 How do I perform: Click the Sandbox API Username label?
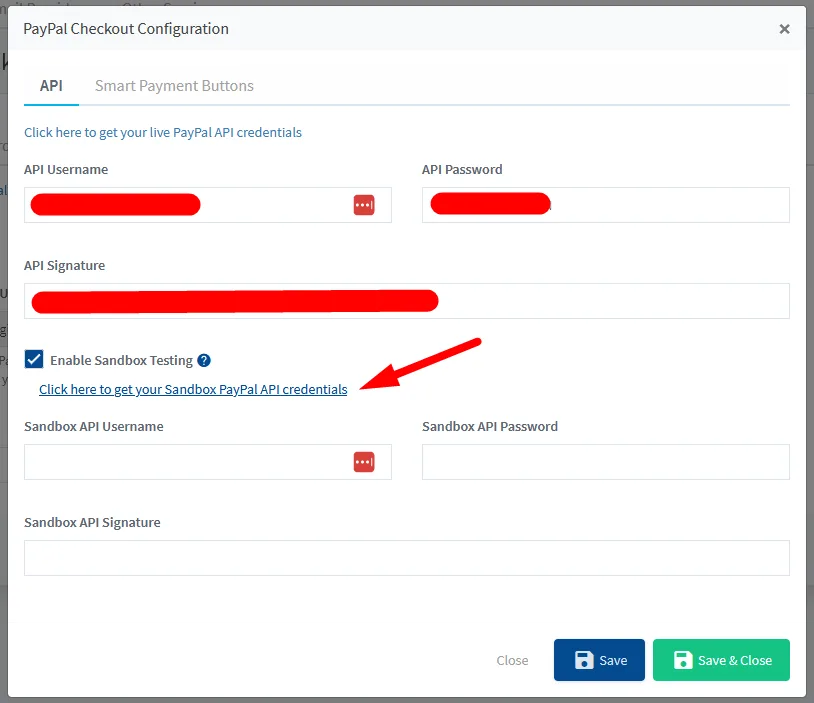[94, 426]
